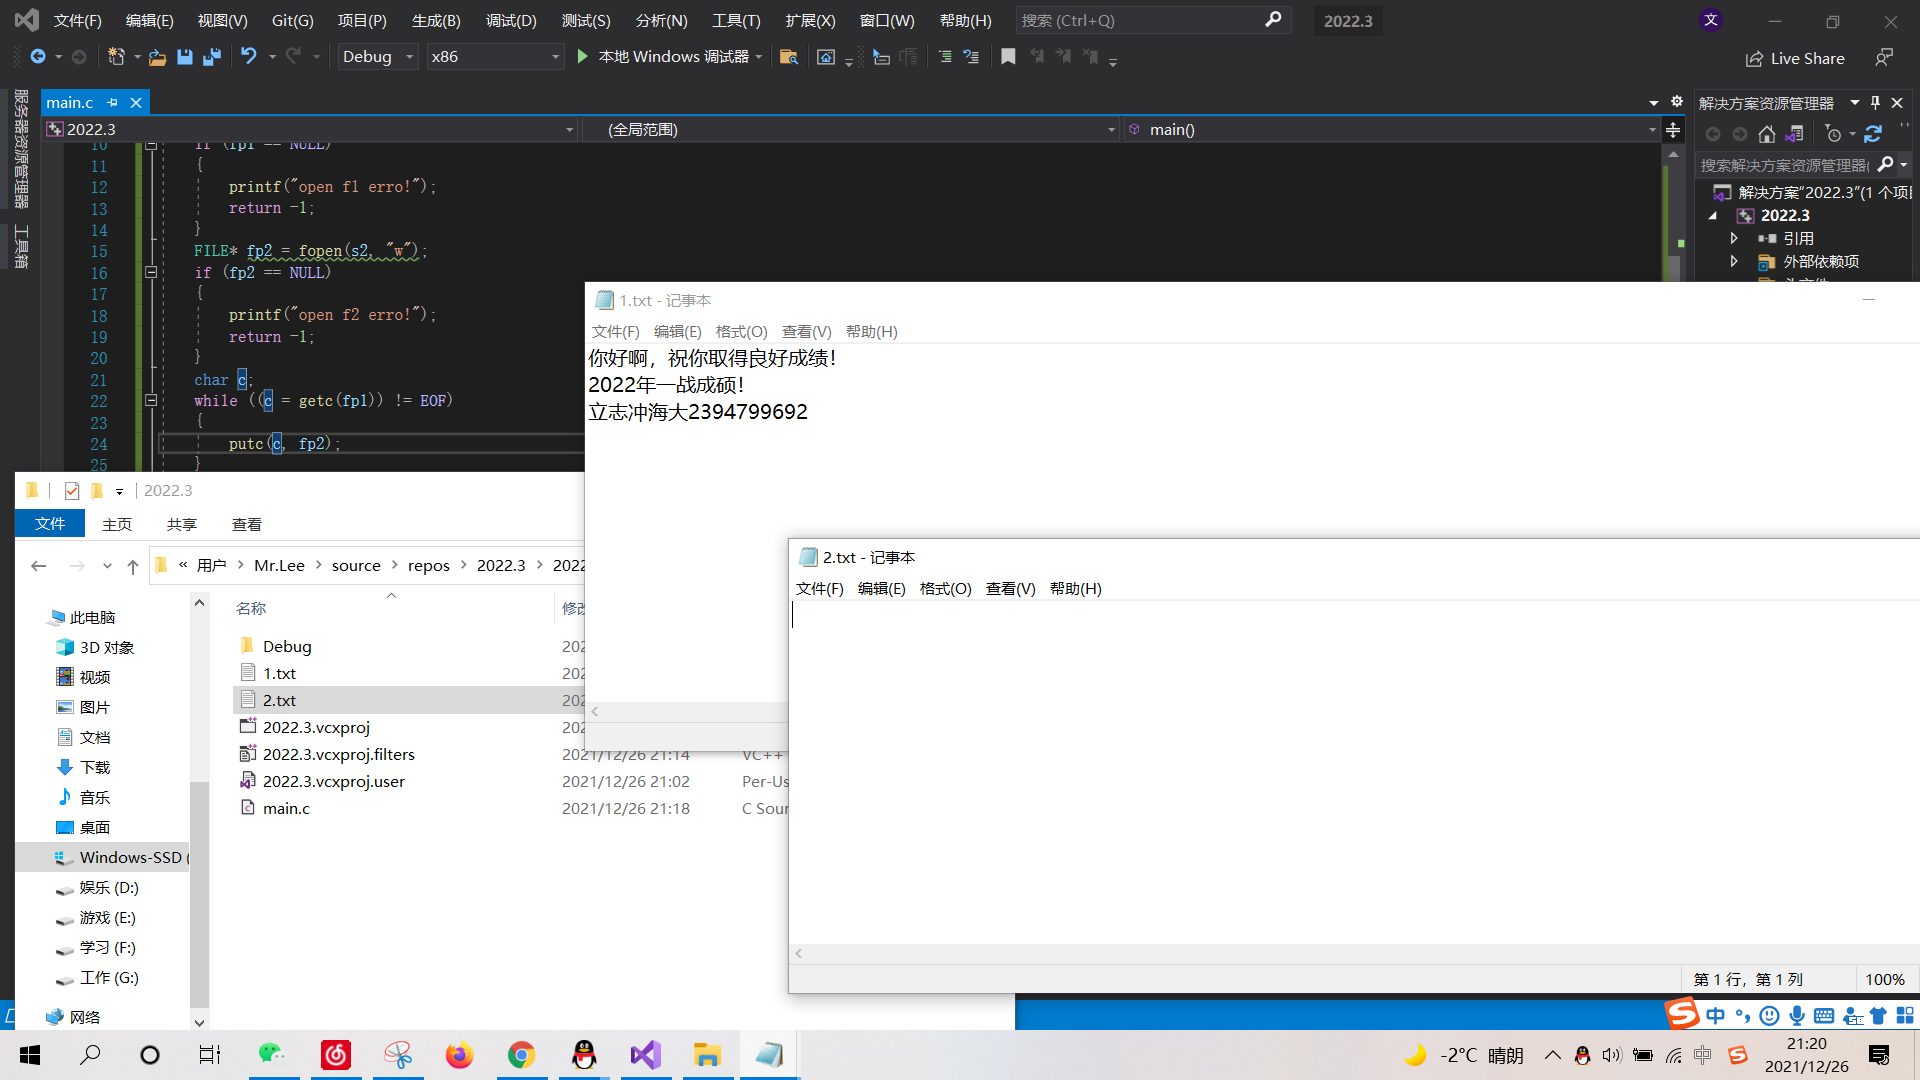Switch to 共享 tab in File Explorer
This screenshot has height=1080, width=1920.
181,524
